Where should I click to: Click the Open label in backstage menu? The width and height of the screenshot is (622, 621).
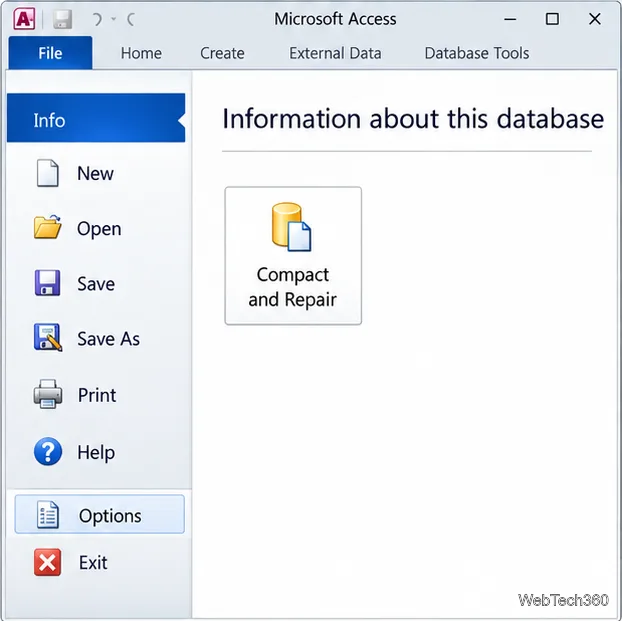(99, 229)
